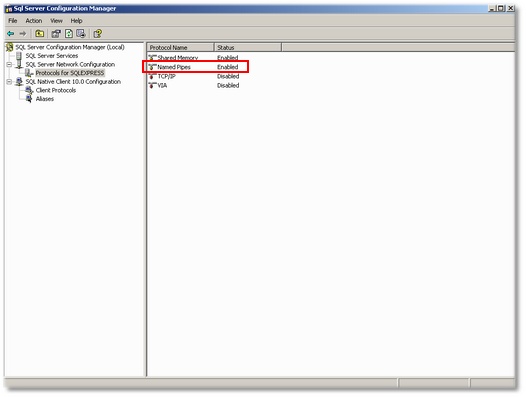
Task: Select Aliases tree item
Action: [45, 99]
